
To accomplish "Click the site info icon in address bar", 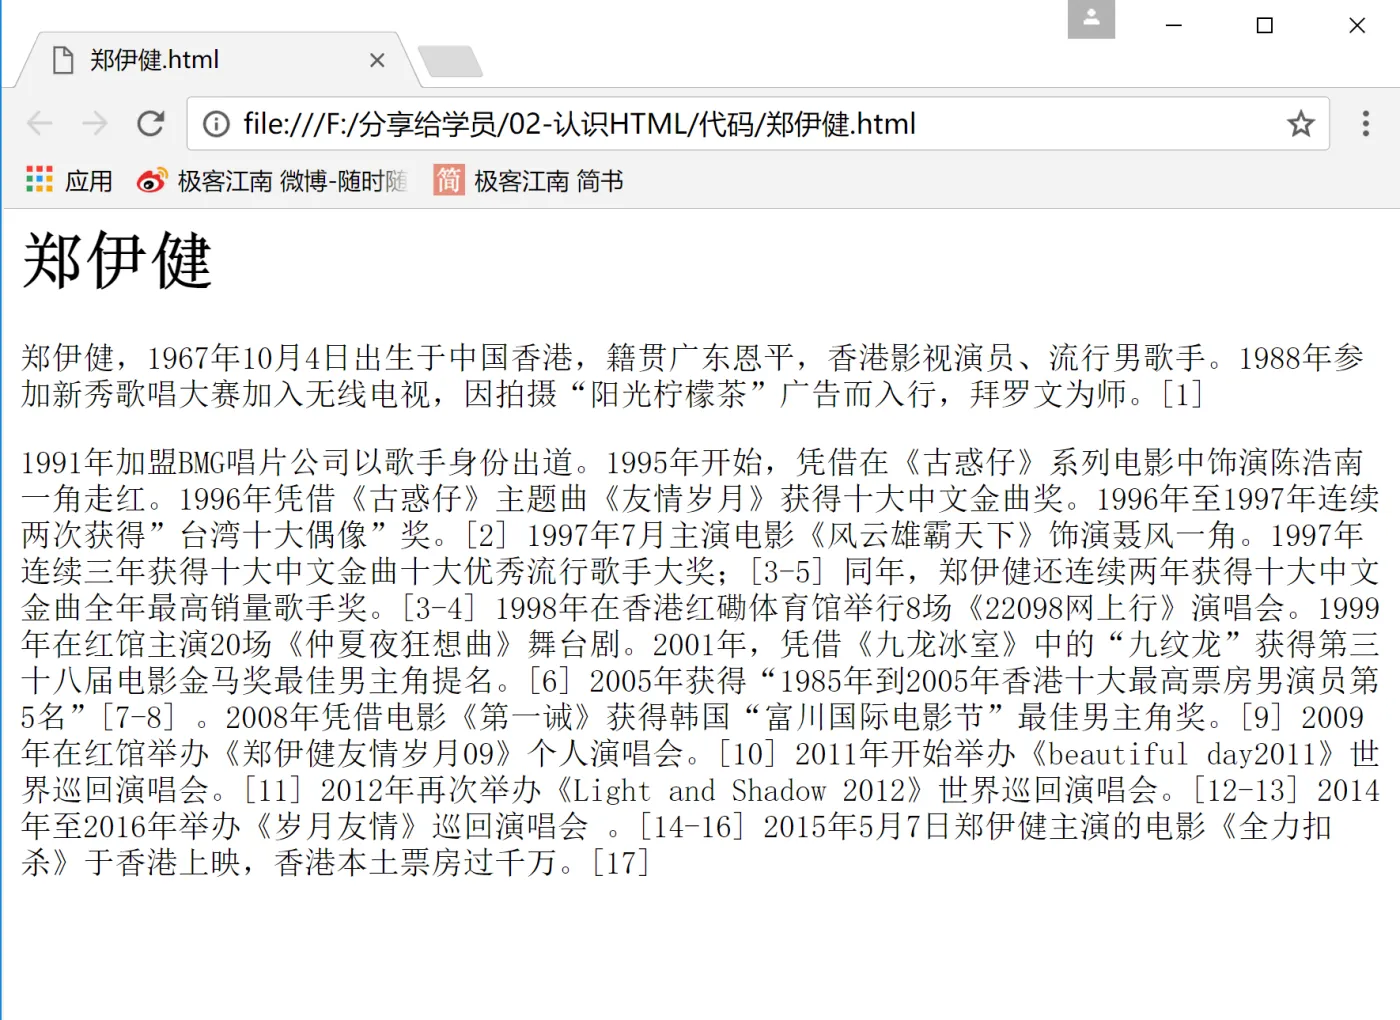I will [216, 124].
